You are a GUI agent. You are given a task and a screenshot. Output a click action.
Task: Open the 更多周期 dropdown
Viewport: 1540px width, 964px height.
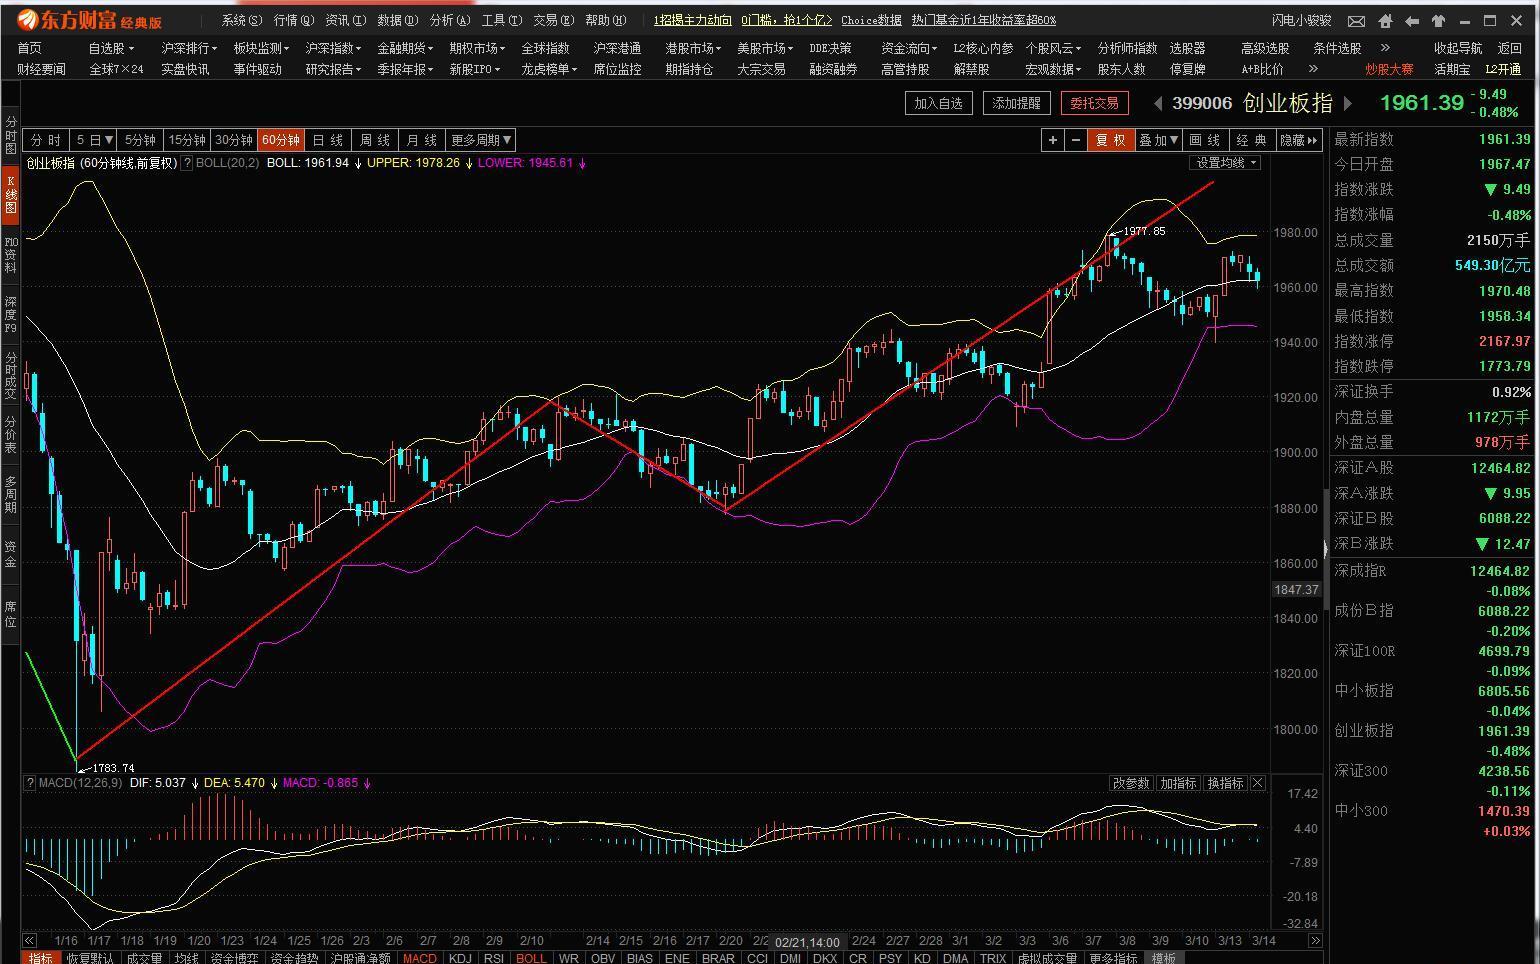(481, 140)
